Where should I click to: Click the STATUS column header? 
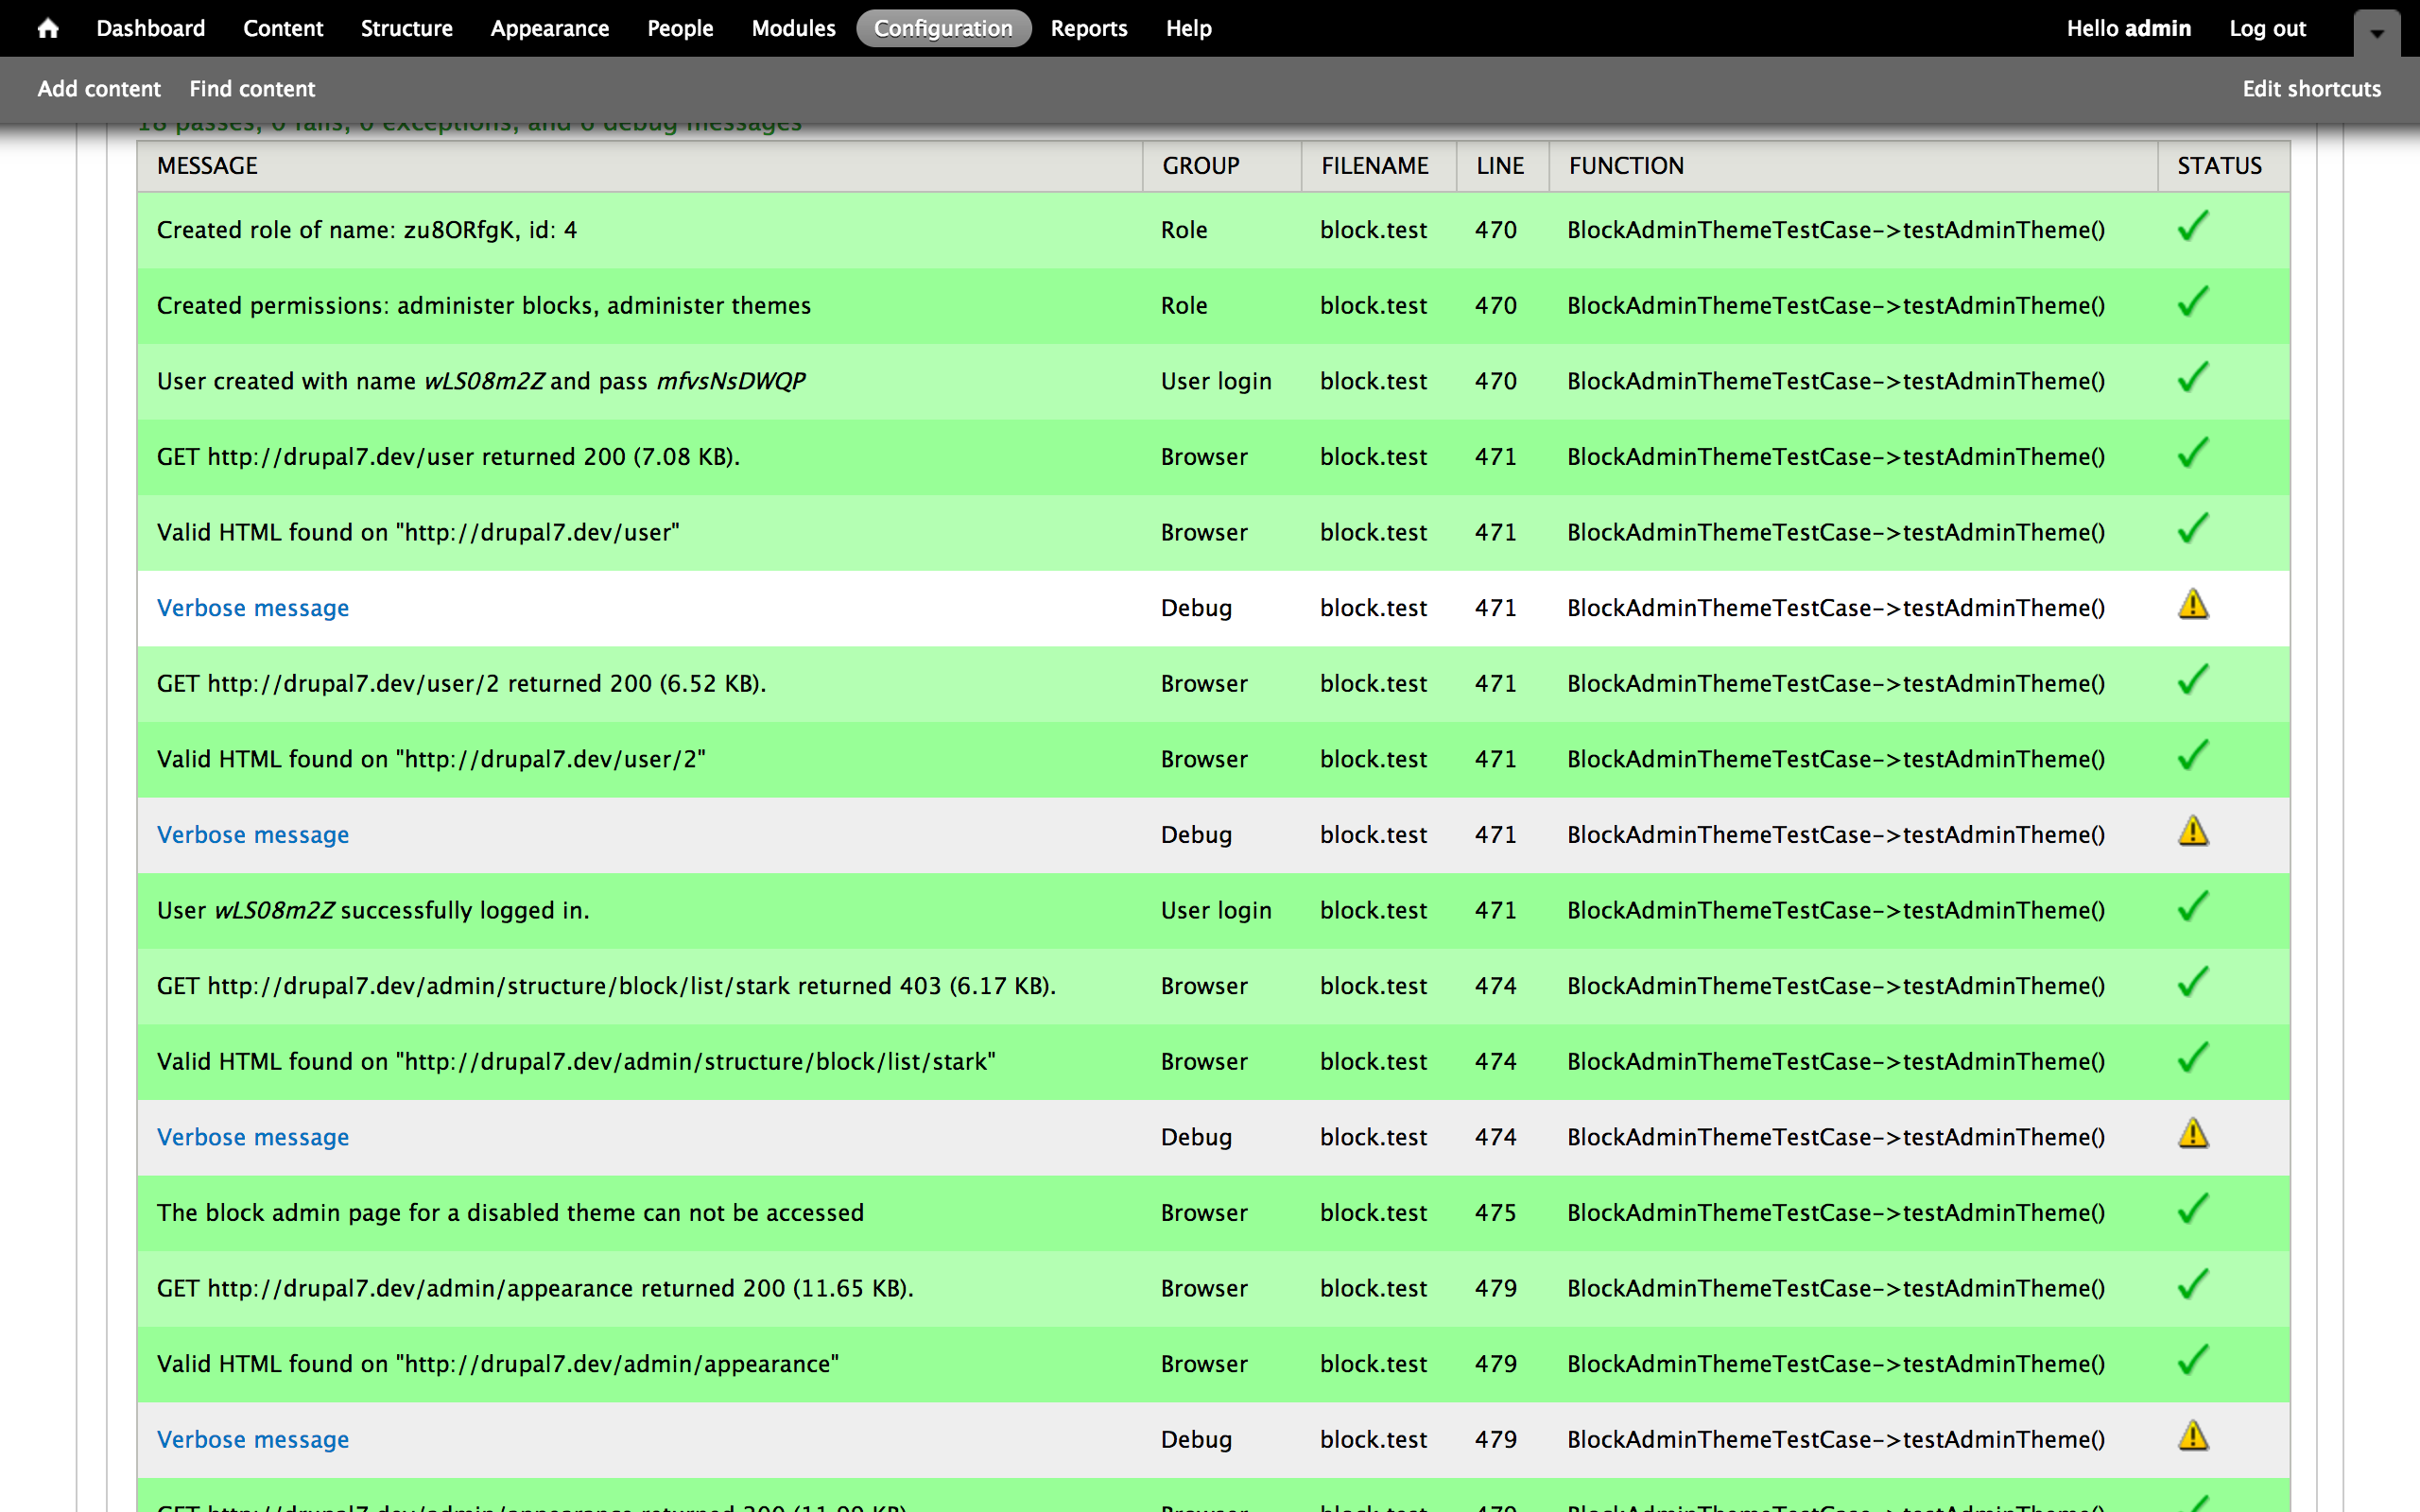click(x=2219, y=166)
